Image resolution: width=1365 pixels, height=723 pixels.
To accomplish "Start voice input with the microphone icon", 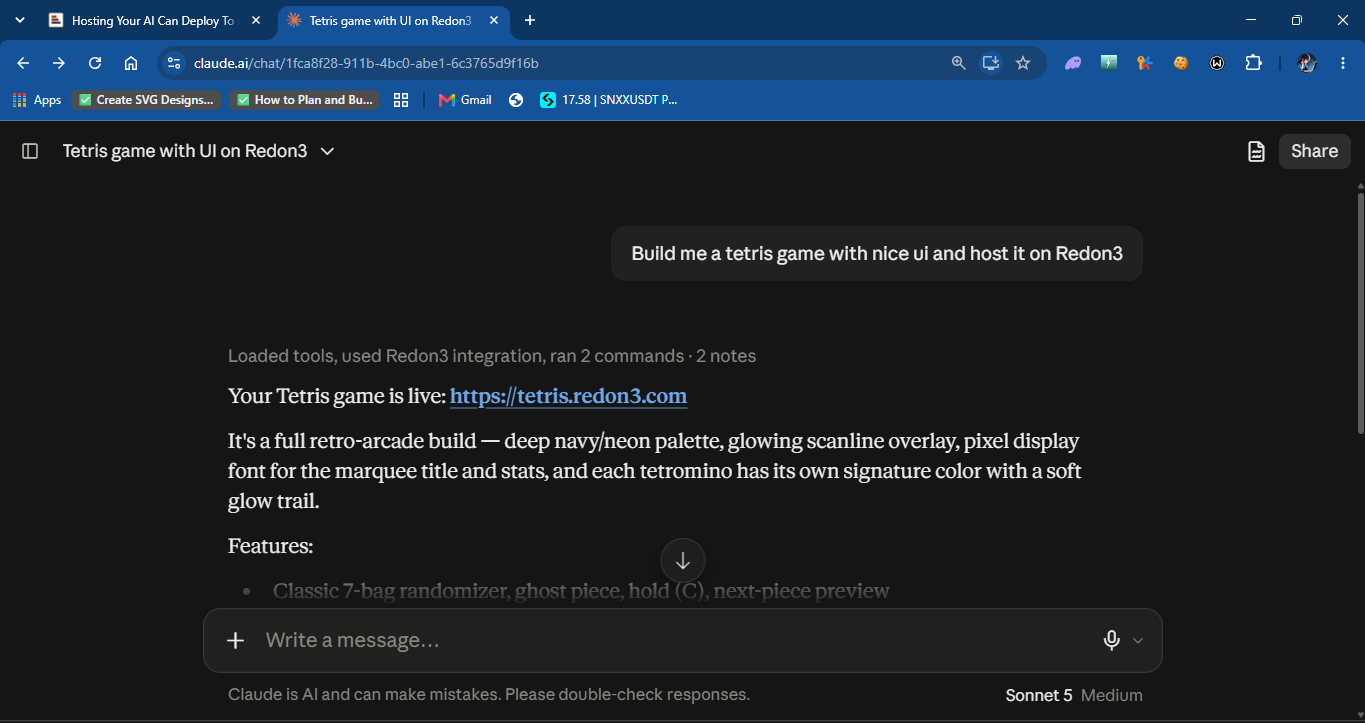I will click(1111, 640).
